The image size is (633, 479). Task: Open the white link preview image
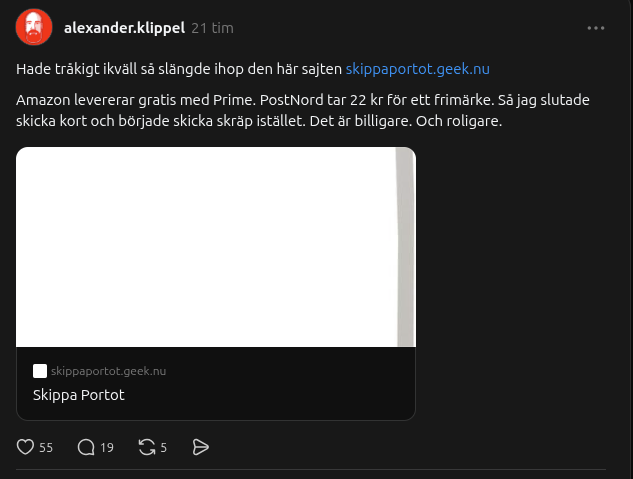205,247
